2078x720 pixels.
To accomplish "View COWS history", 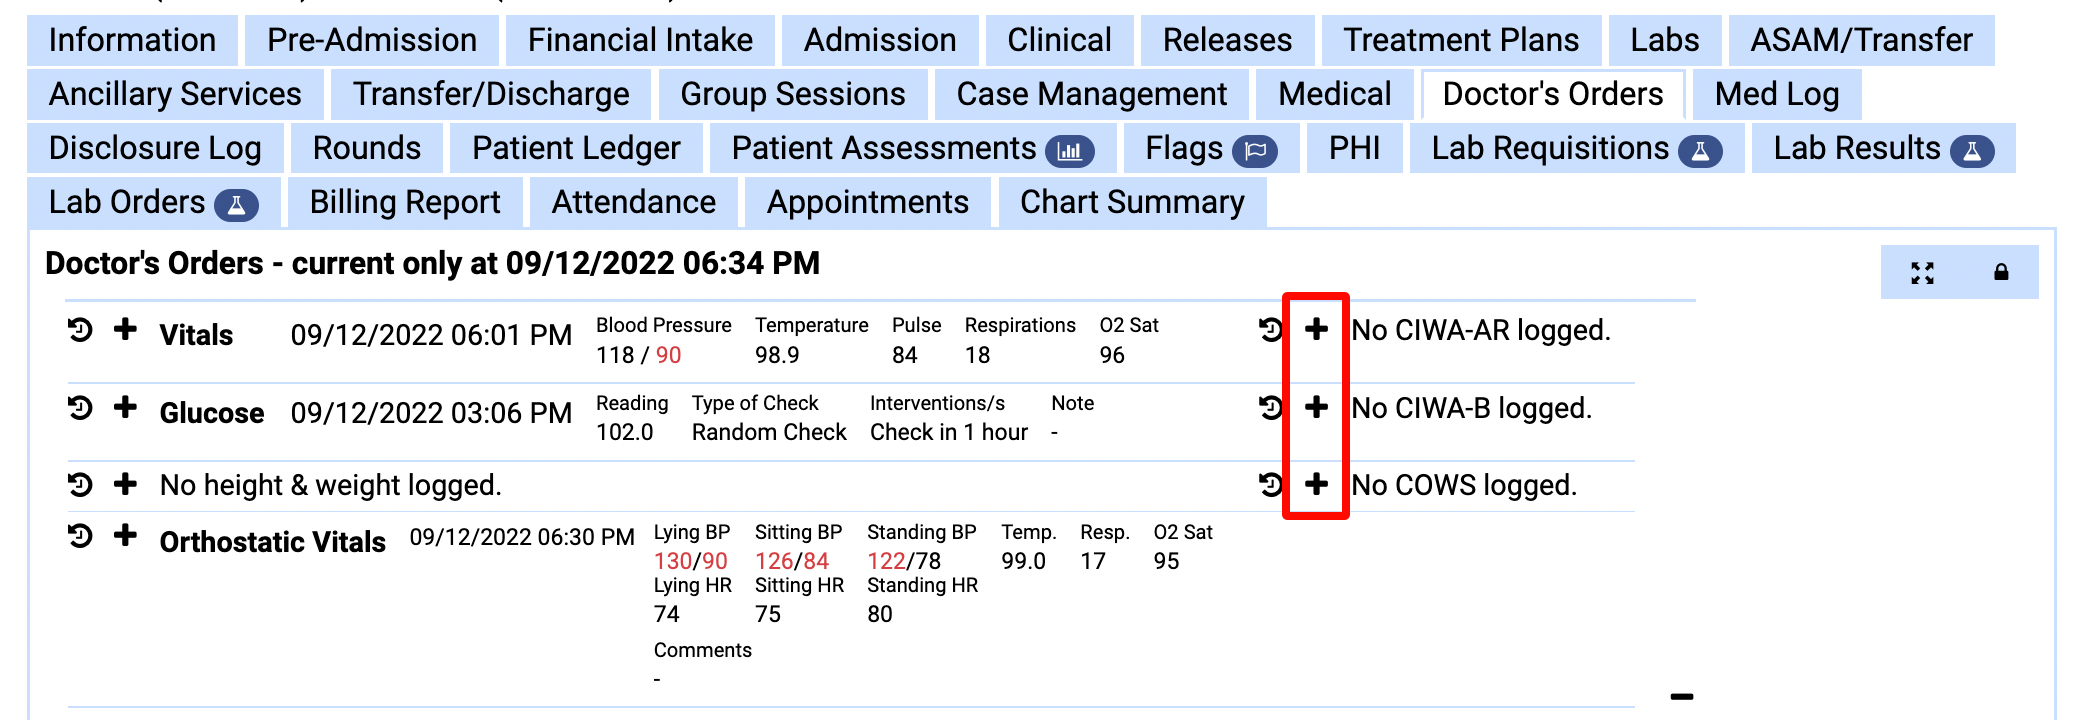I will (1271, 484).
